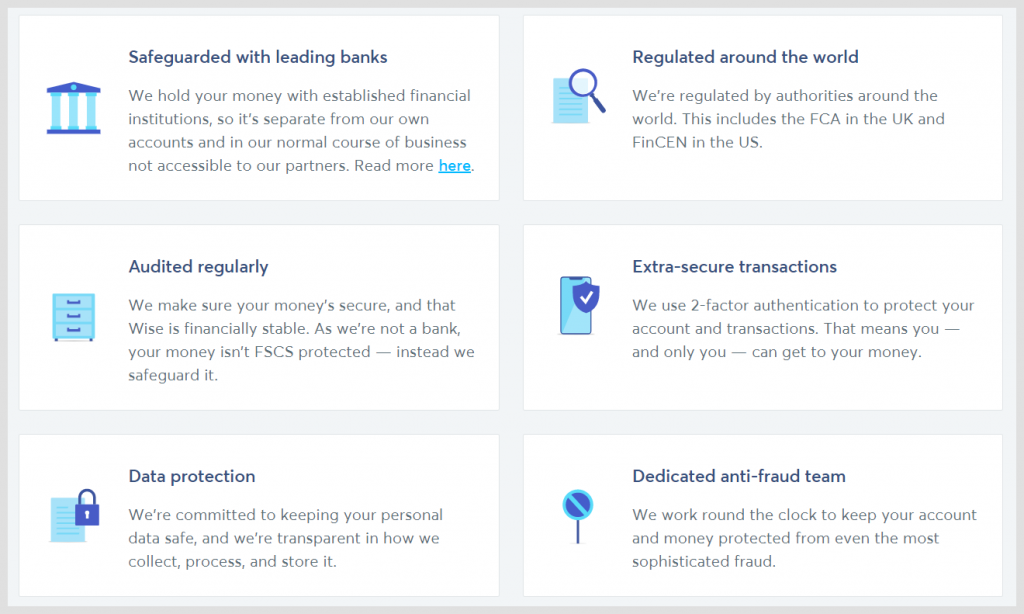Image resolution: width=1024 pixels, height=614 pixels.
Task: Click the paragraph about FSCS protection
Action: [x=301, y=340]
